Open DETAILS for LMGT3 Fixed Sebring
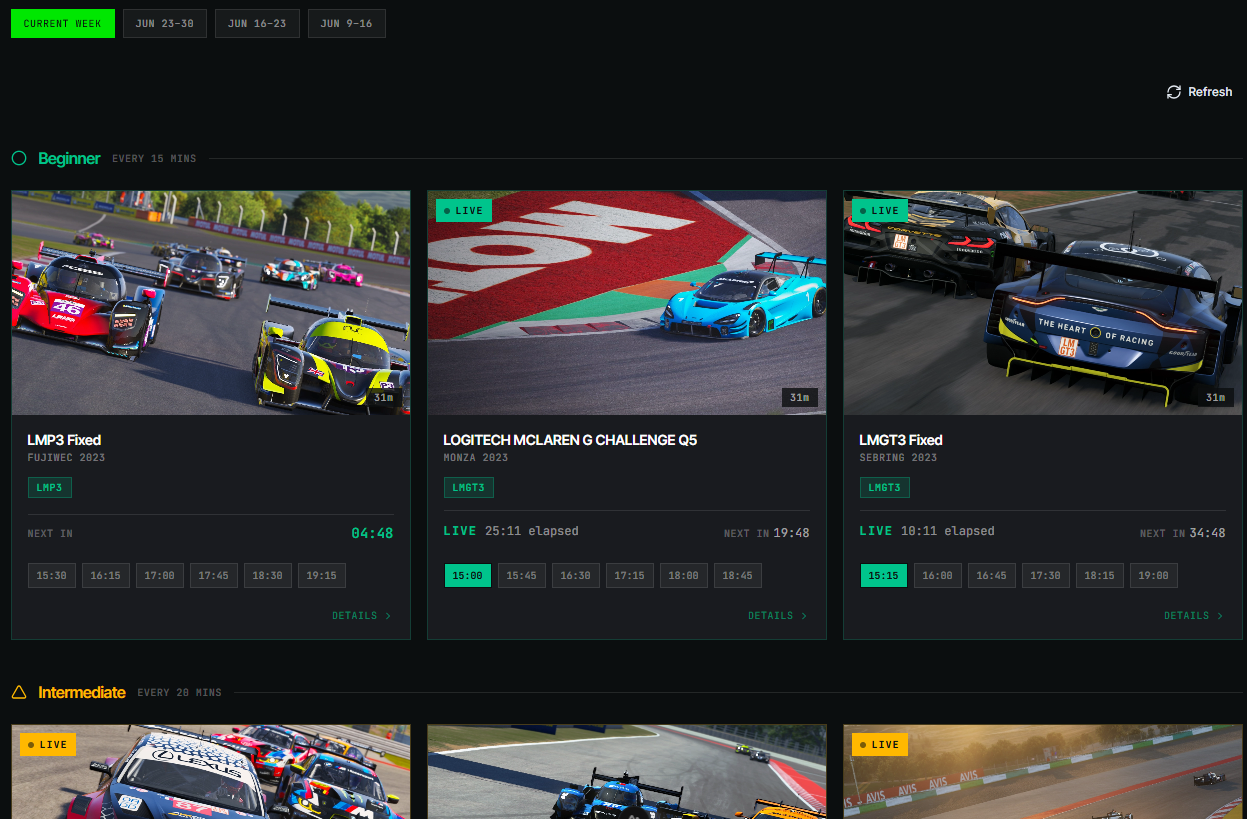This screenshot has height=819, width=1247. (x=1193, y=616)
